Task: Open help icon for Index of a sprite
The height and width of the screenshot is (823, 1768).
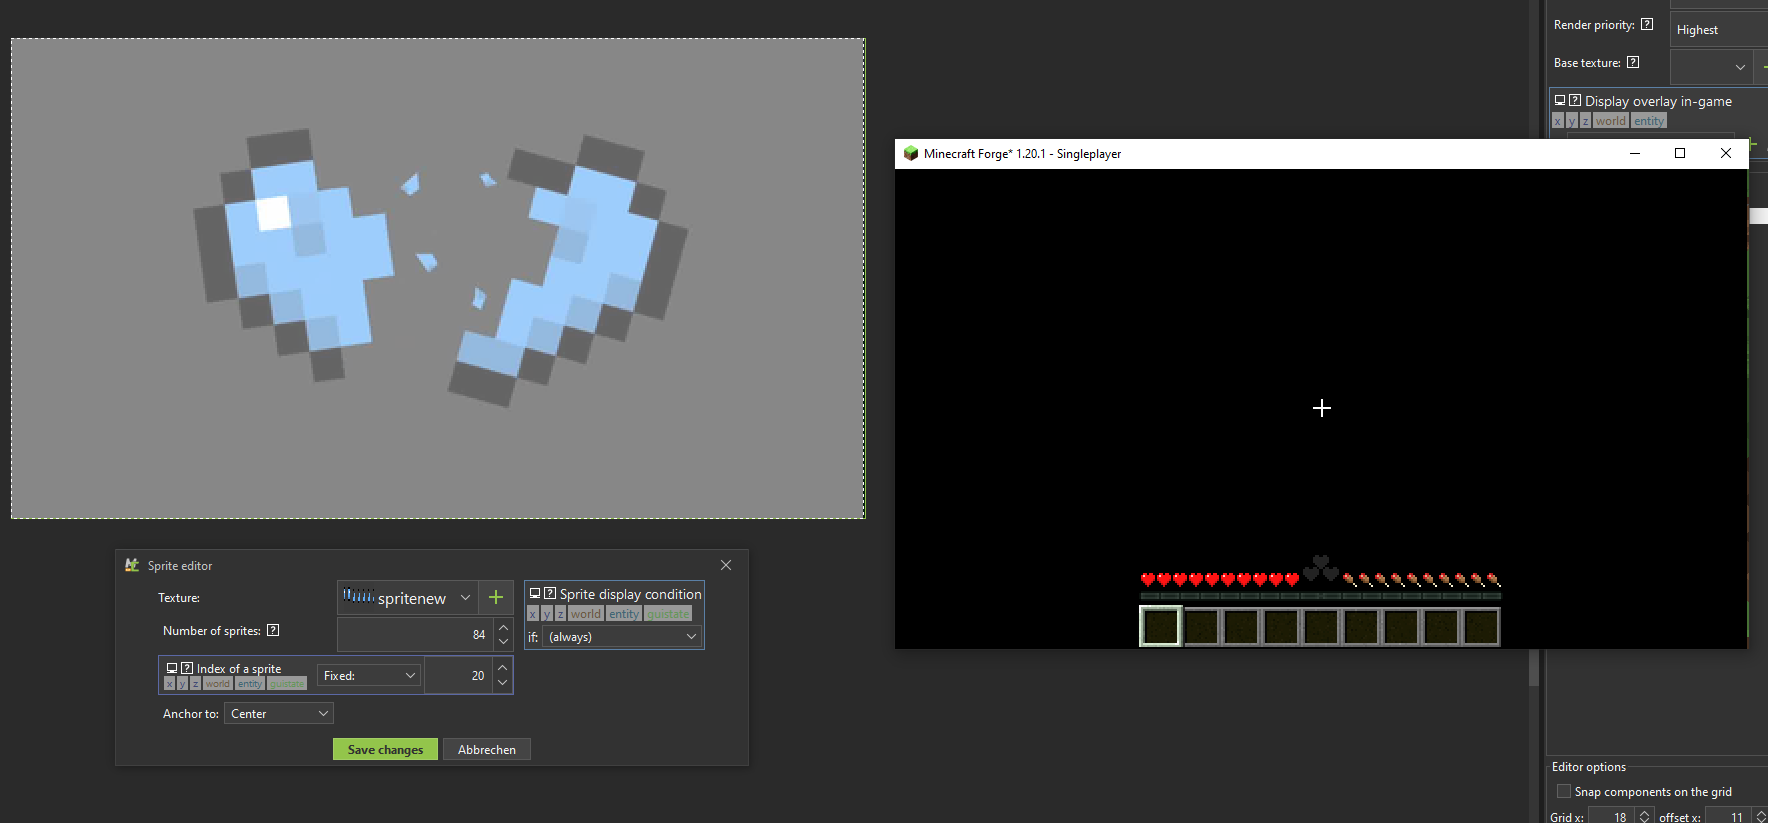Action: click(187, 668)
